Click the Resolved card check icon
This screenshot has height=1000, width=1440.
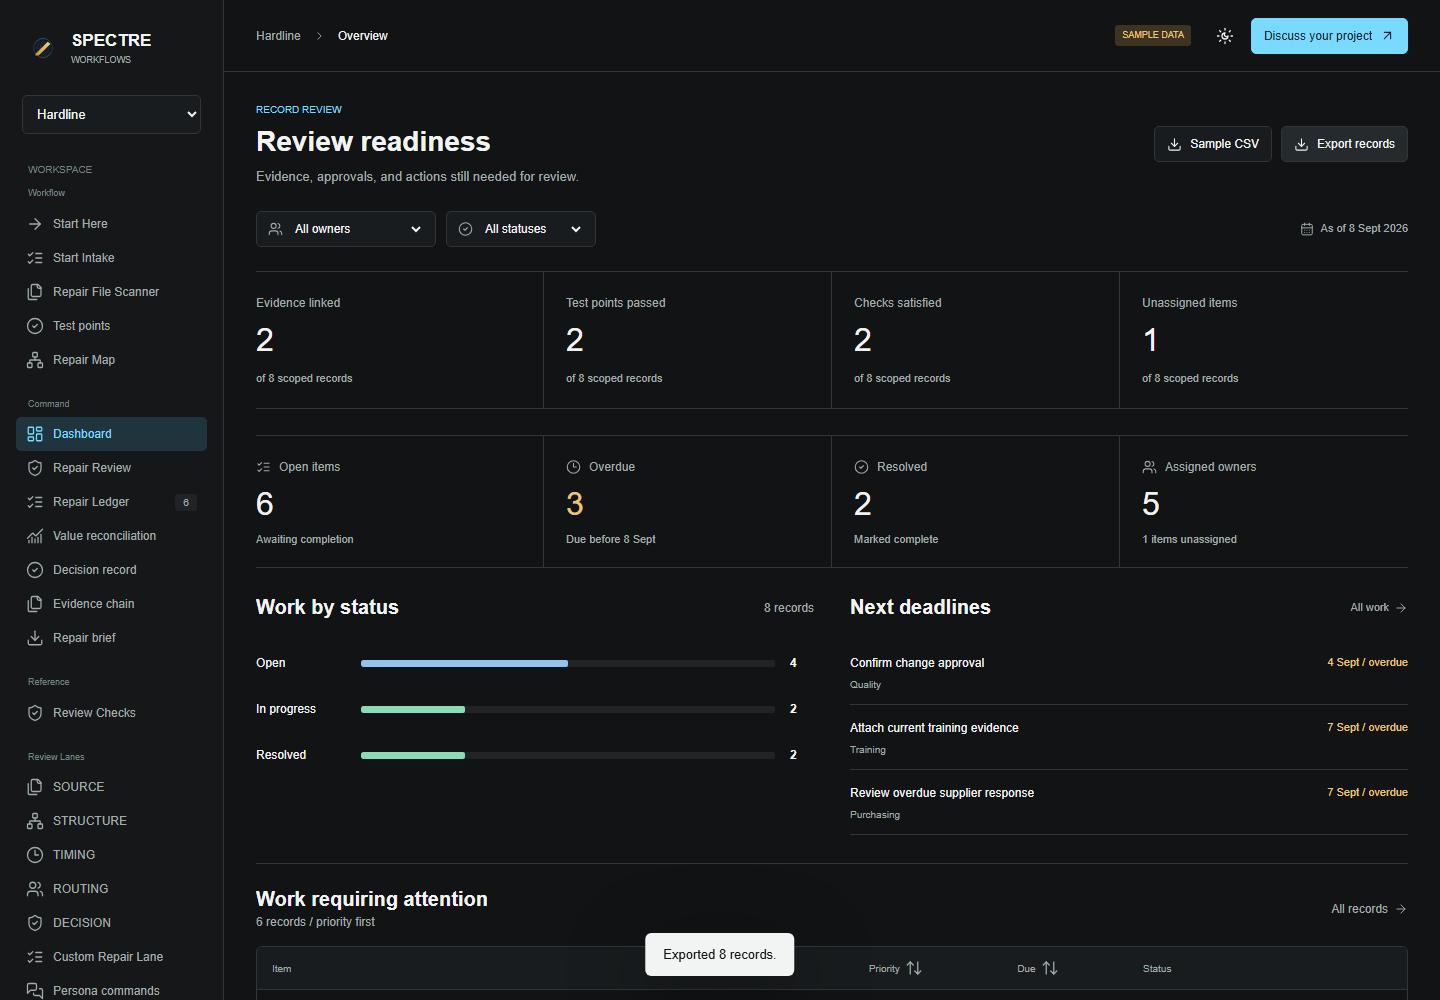(x=861, y=467)
